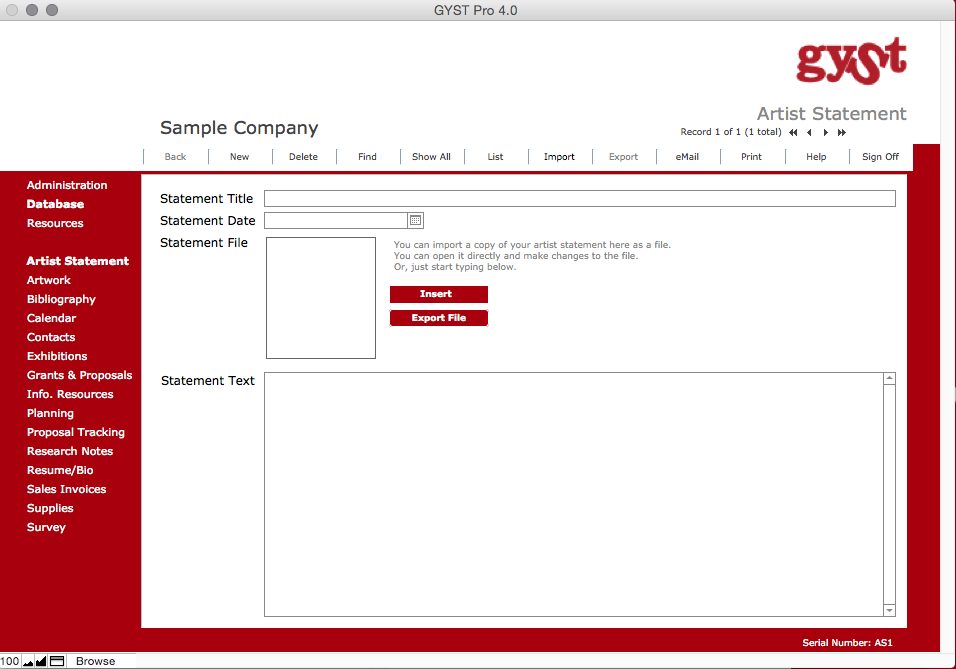Go to the first record arrow
Viewport: 956px width, 669px height.
point(793,132)
